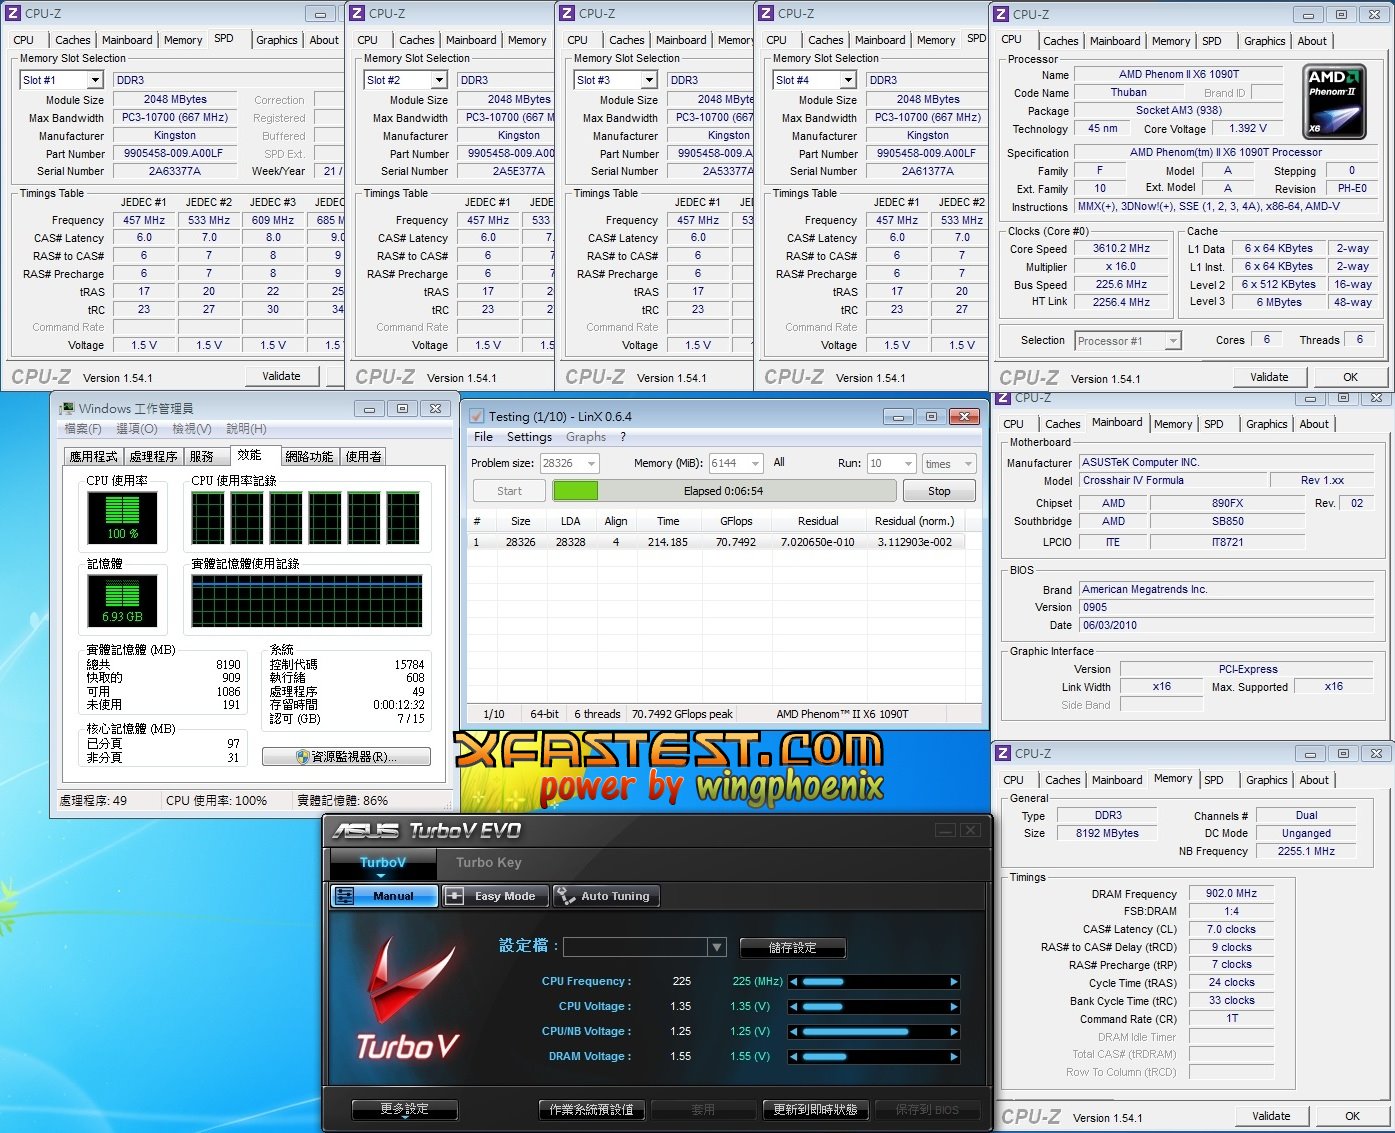Click the CPU-Z icon in Slot #1 window title
The width and height of the screenshot is (1395, 1133).
point(14,13)
